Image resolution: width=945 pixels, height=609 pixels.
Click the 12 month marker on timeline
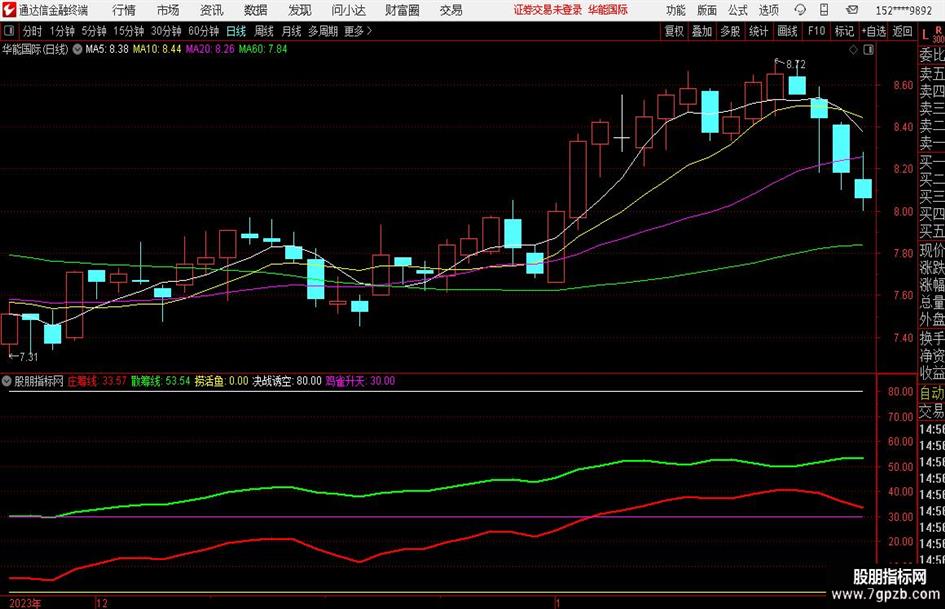(102, 603)
